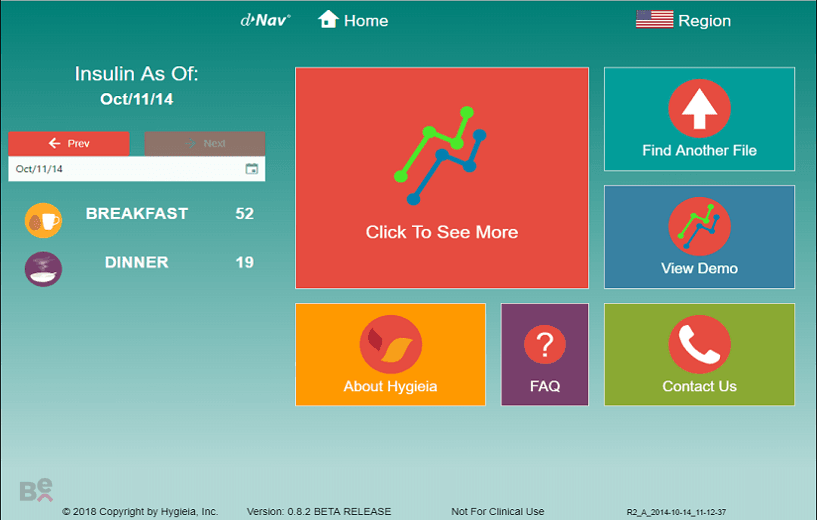Open the FAQ tile label
Image resolution: width=817 pixels, height=520 pixels.
point(545,386)
